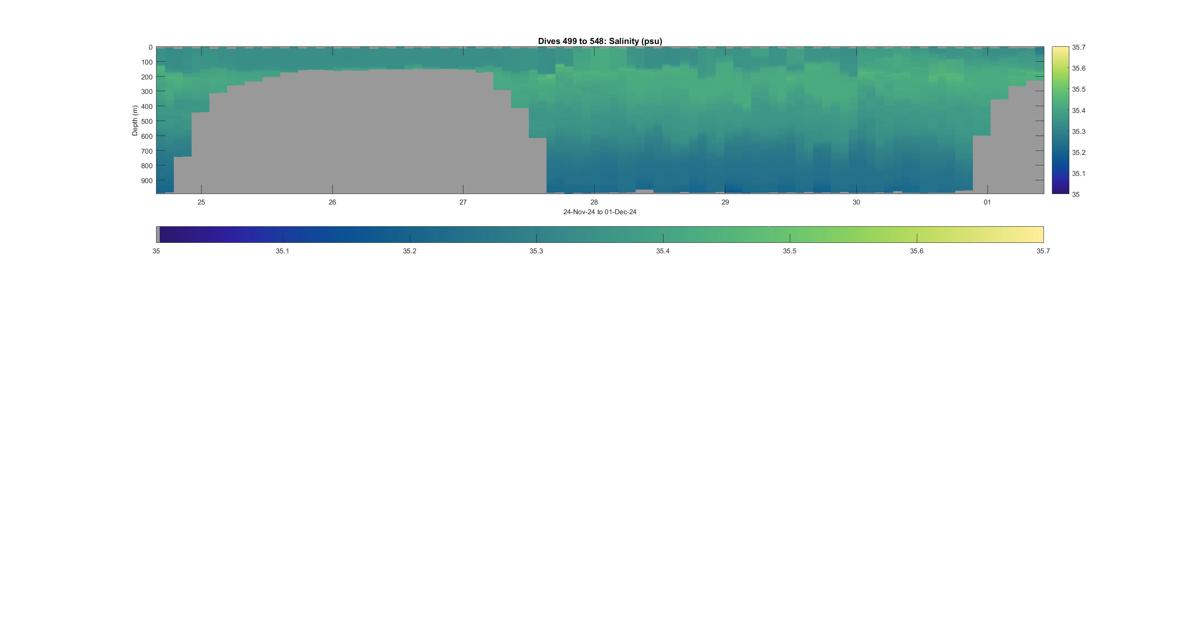
Task: Click horizontal colorbar tick label '35.3'
Action: [536, 251]
